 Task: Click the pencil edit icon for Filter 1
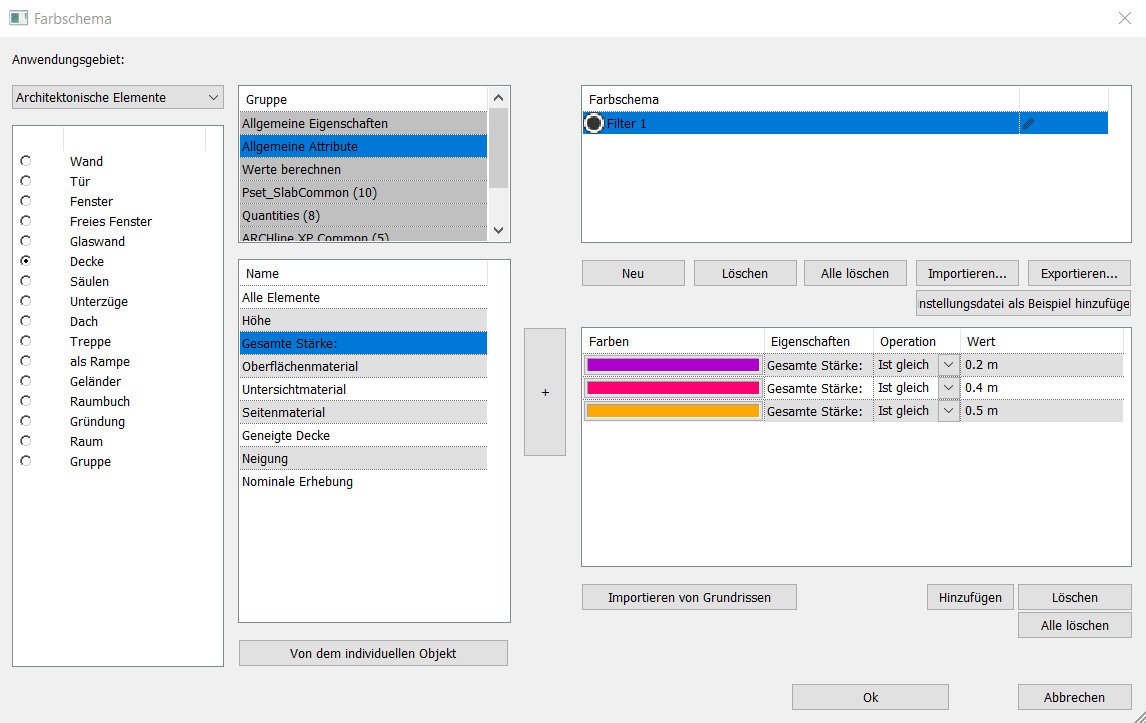click(1028, 124)
